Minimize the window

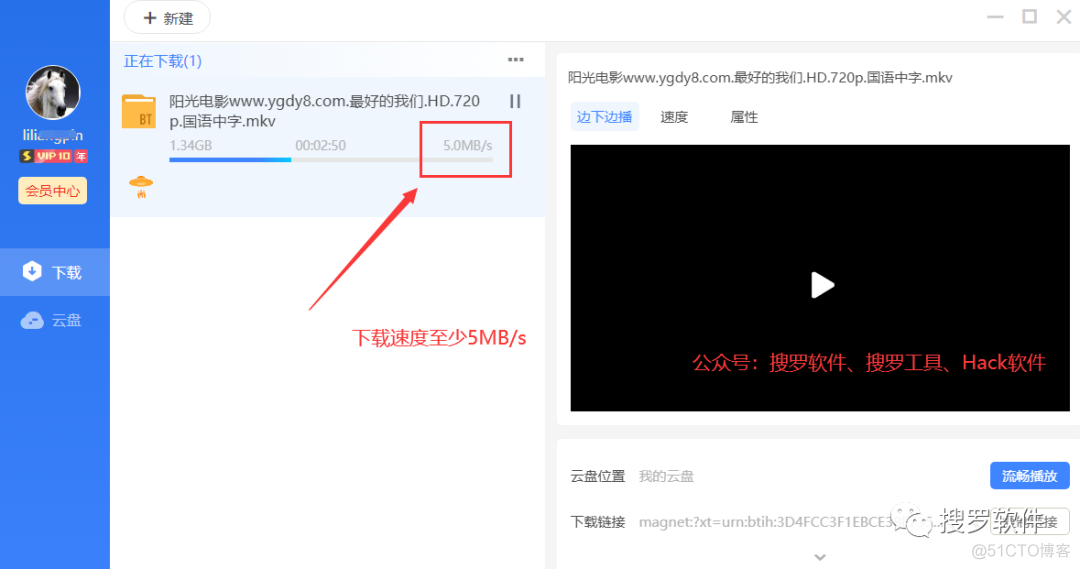995,17
